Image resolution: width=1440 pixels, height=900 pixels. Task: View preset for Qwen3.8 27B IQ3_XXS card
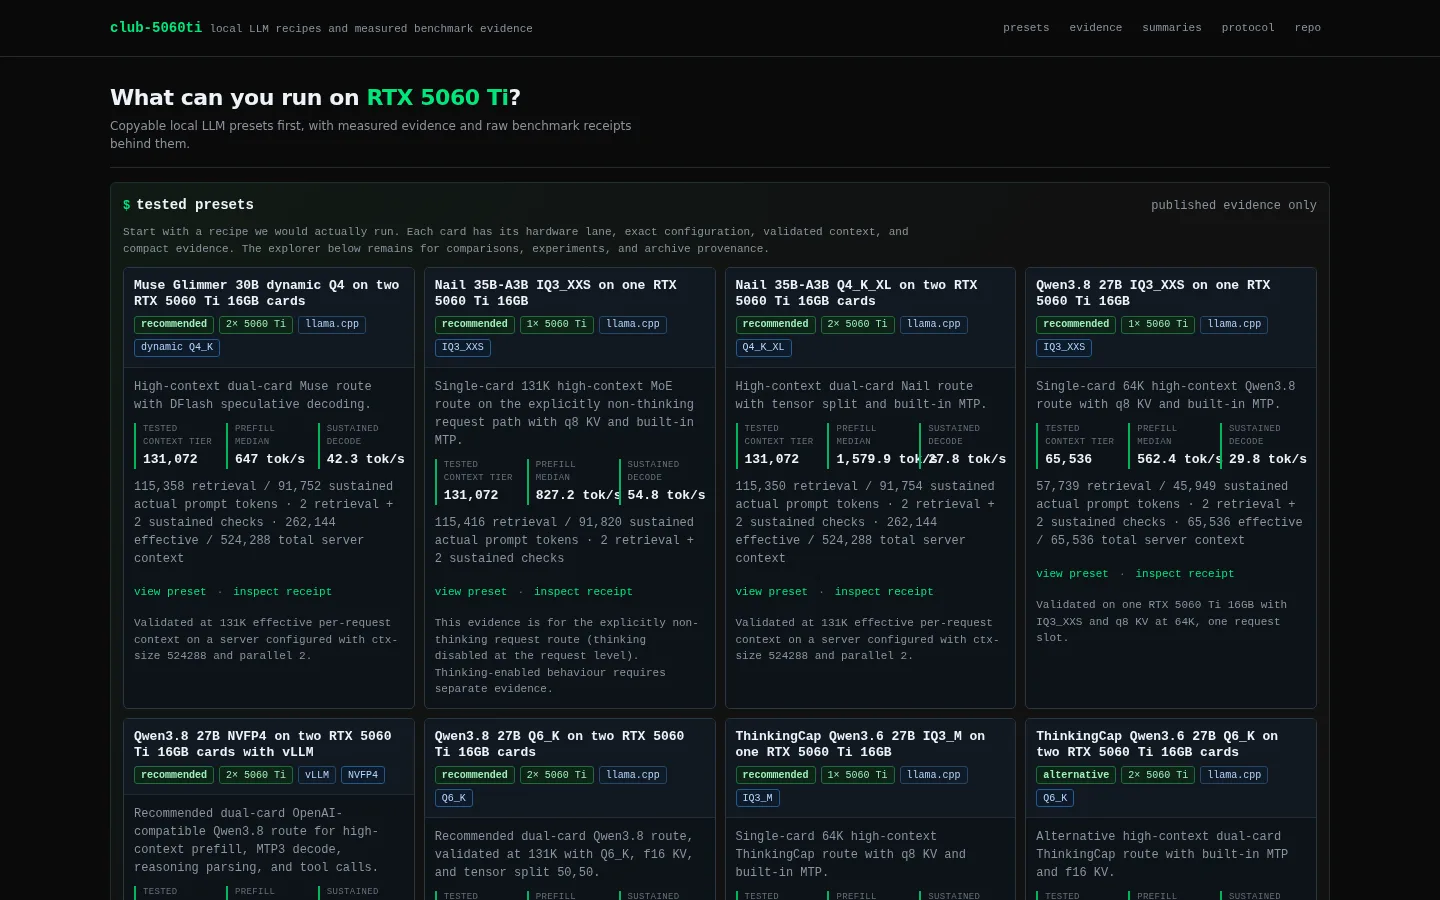pos(1072,574)
